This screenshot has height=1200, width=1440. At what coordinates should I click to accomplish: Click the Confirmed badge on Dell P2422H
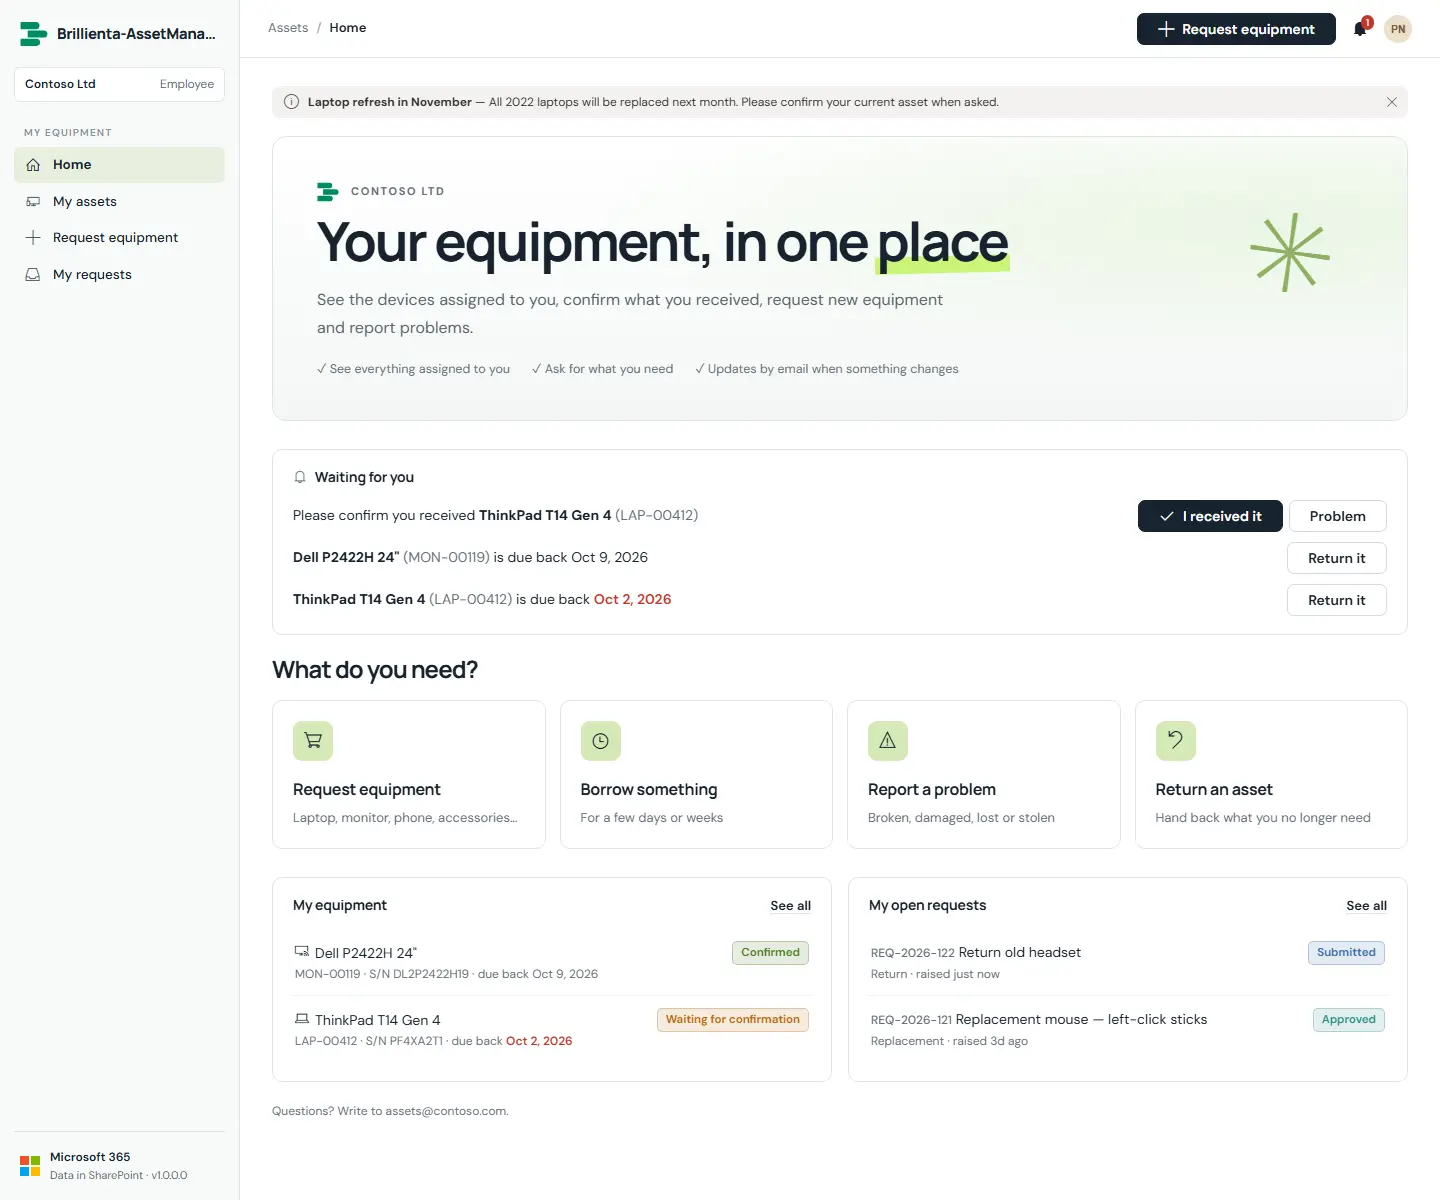[x=770, y=953]
